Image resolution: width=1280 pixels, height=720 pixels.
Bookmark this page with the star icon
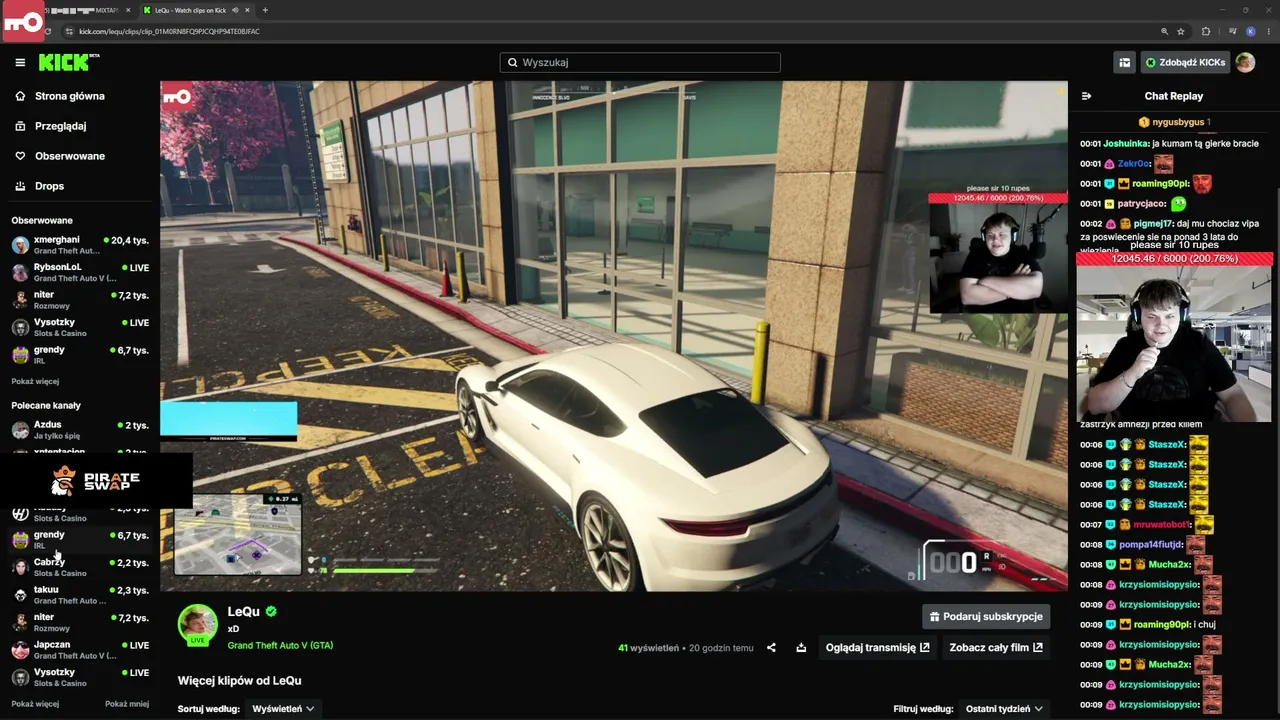1181,31
